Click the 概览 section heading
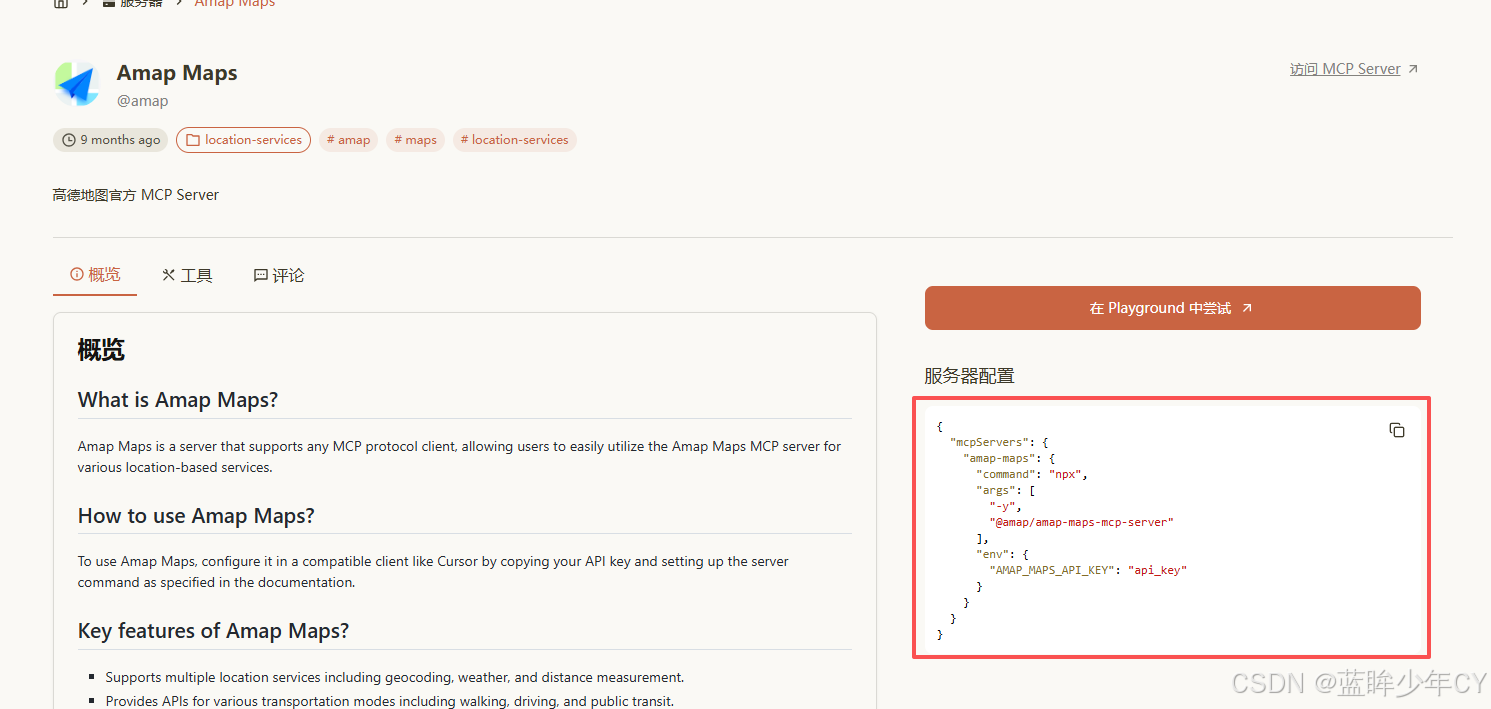1491x709 pixels. 101,350
